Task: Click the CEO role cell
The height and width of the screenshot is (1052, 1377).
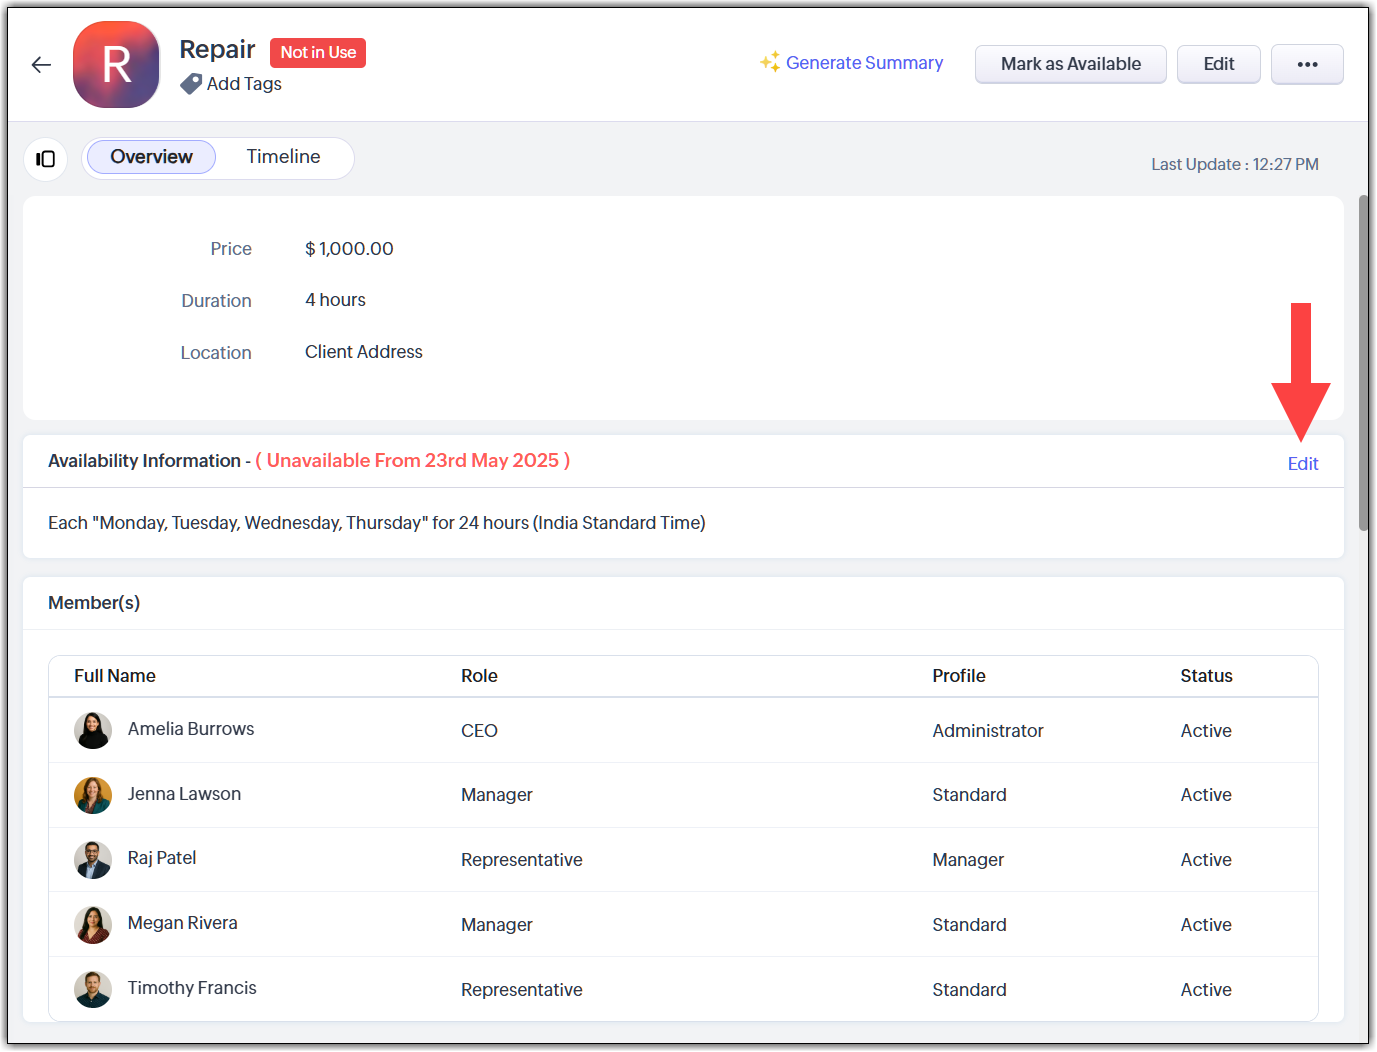Action: [x=479, y=731]
